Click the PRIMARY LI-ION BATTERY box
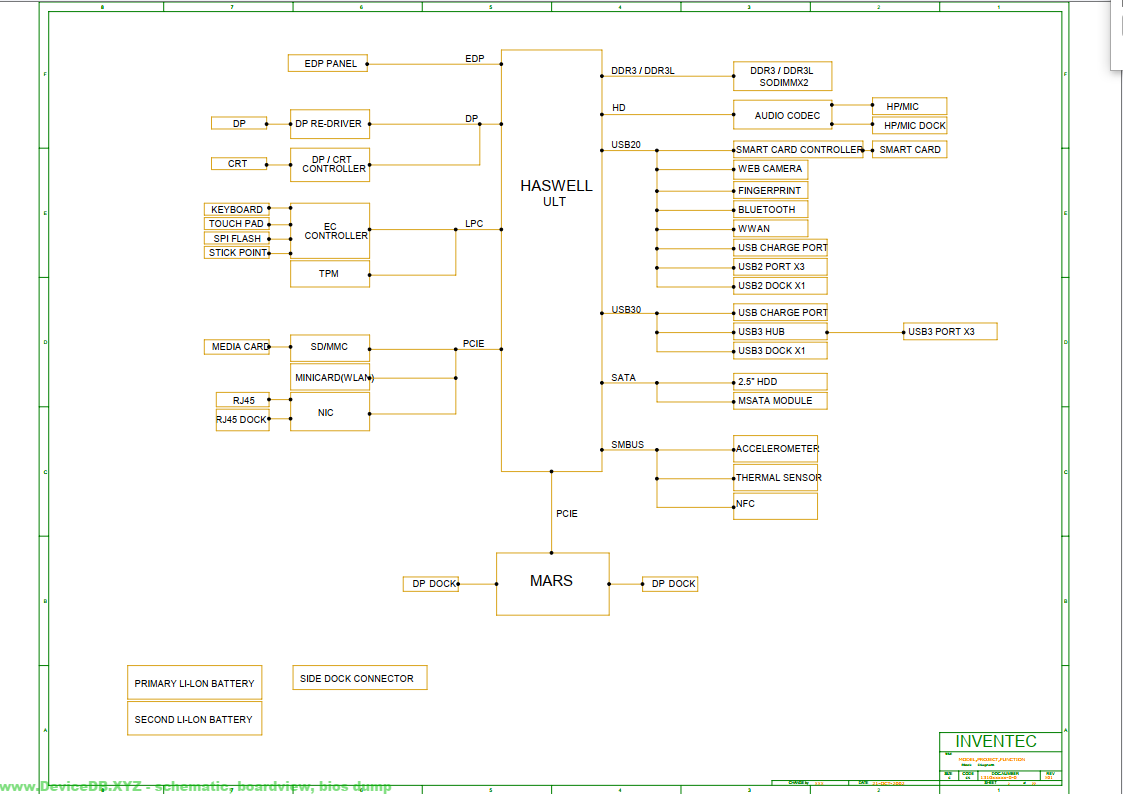This screenshot has height=794, width=1123. point(194,684)
